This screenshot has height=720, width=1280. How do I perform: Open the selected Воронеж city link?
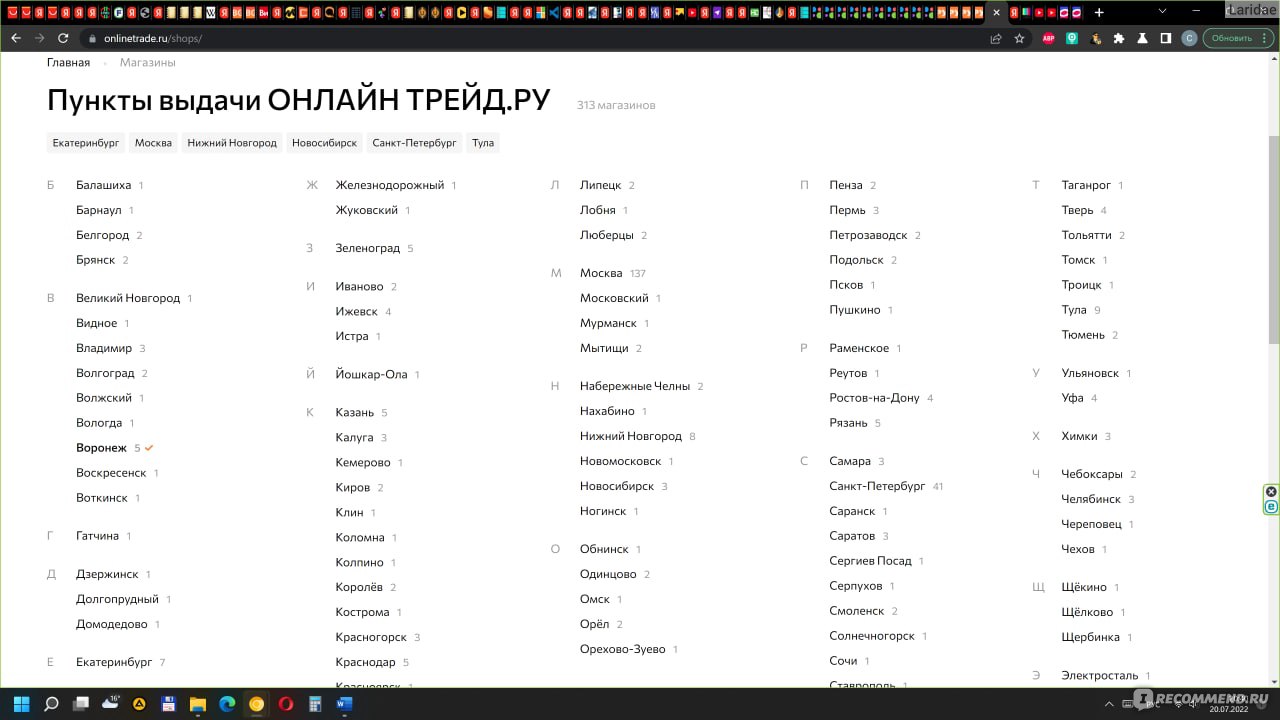click(x=101, y=448)
